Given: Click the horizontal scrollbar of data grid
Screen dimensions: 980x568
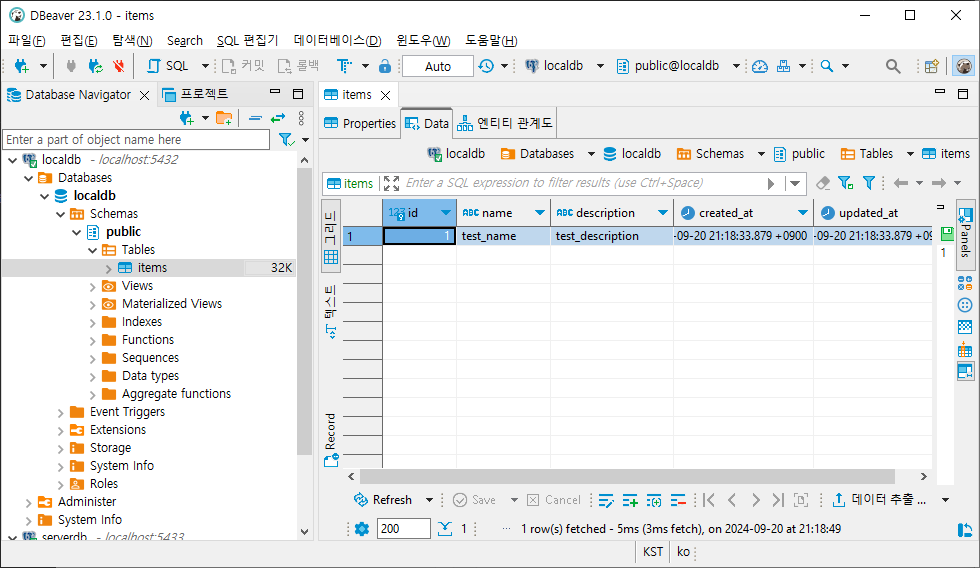Looking at the screenshot, I should 628,477.
